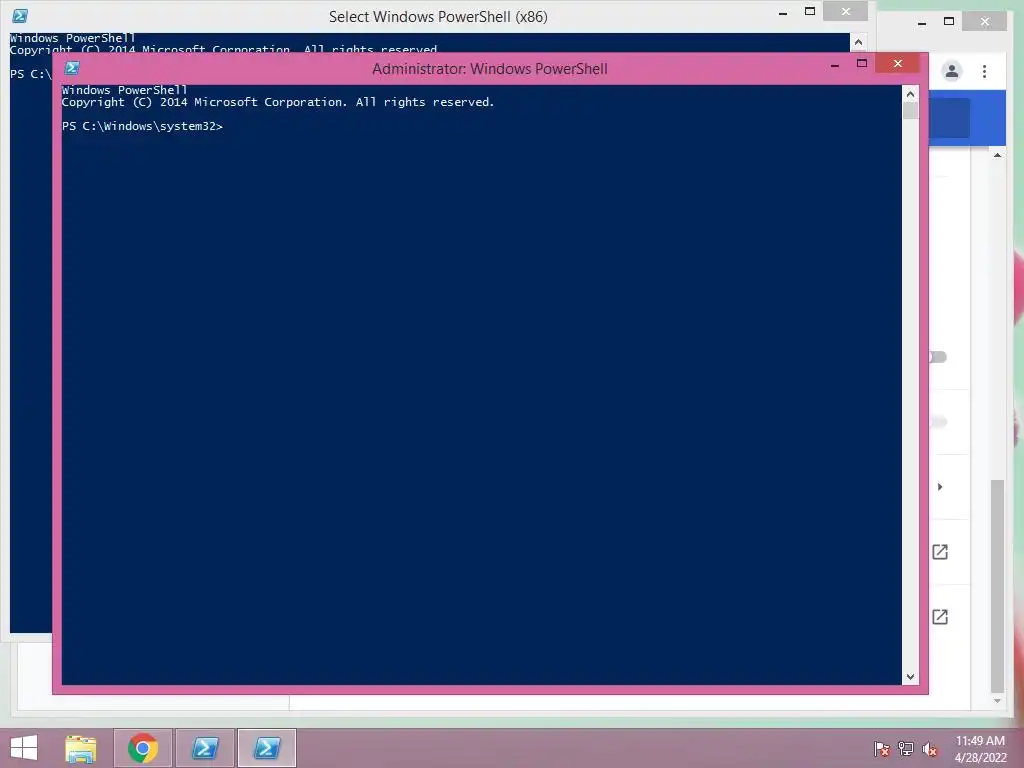
Task: Close the Windows PowerShell (x86) window
Action: point(846,11)
